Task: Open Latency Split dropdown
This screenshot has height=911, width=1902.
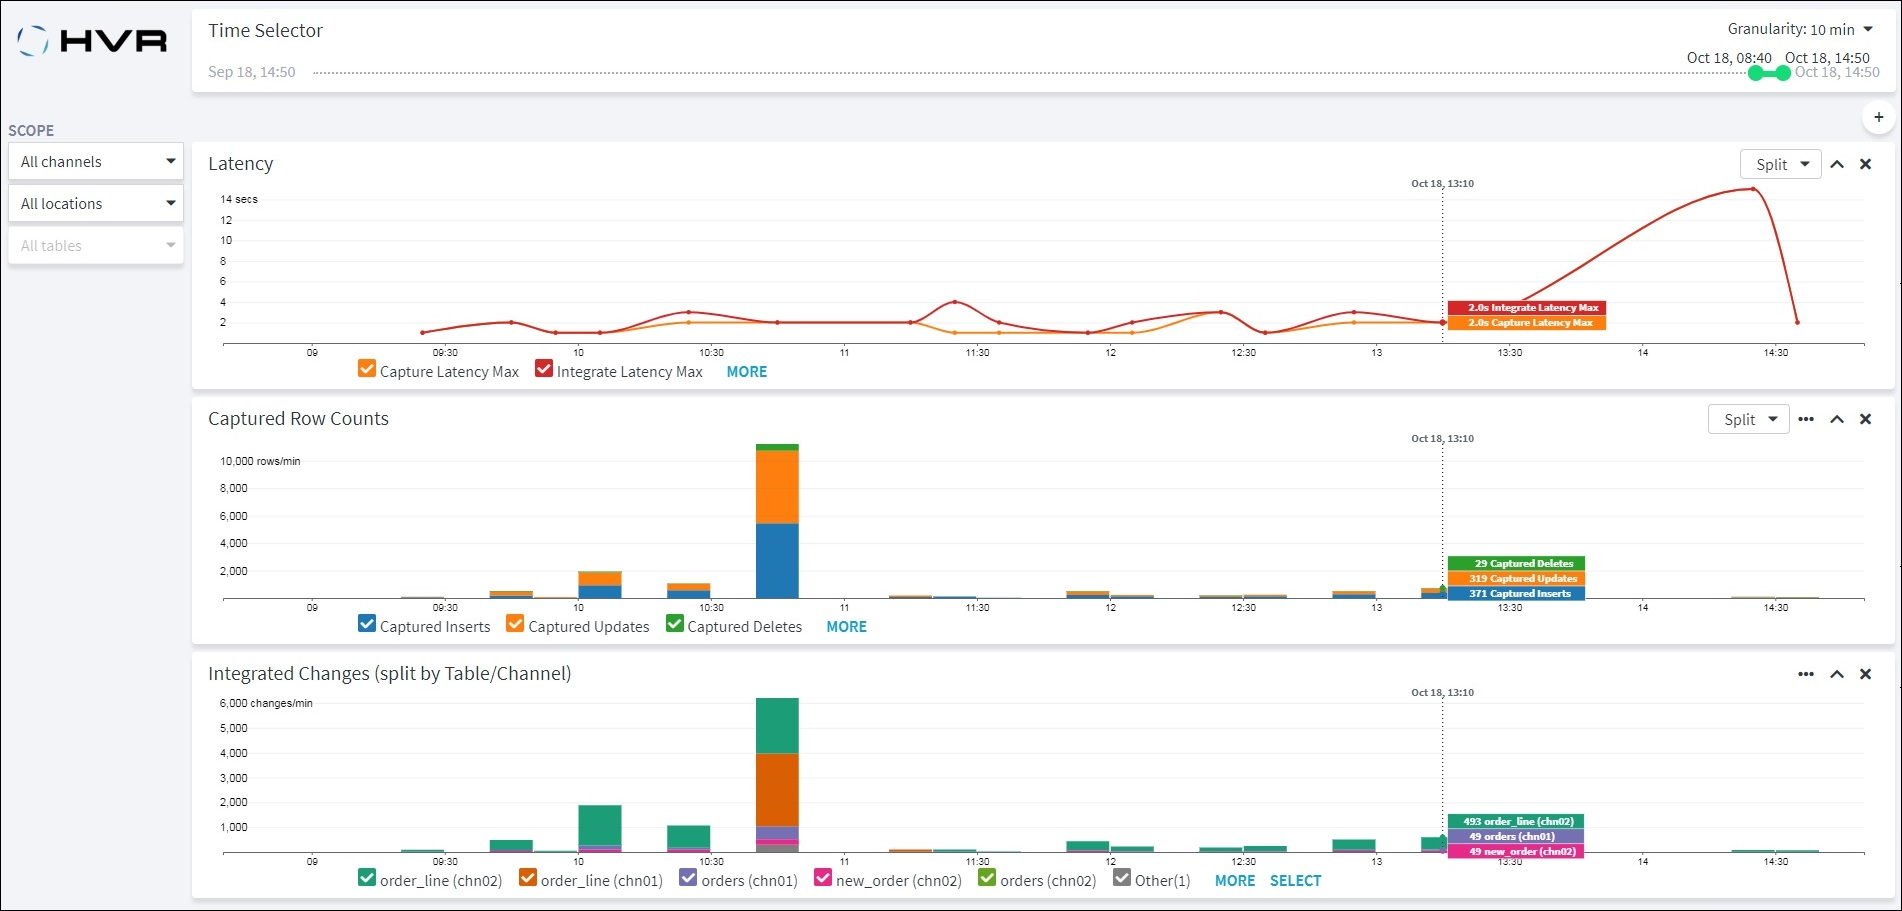Action: point(1781,164)
